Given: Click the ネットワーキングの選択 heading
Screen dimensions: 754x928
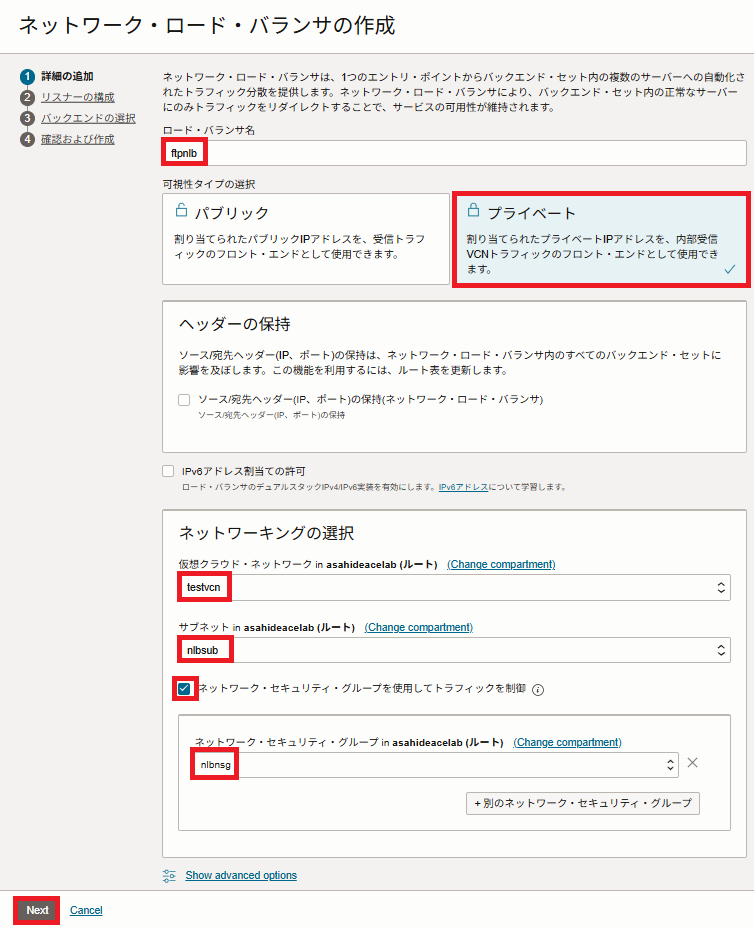Looking at the screenshot, I should click(x=266, y=533).
